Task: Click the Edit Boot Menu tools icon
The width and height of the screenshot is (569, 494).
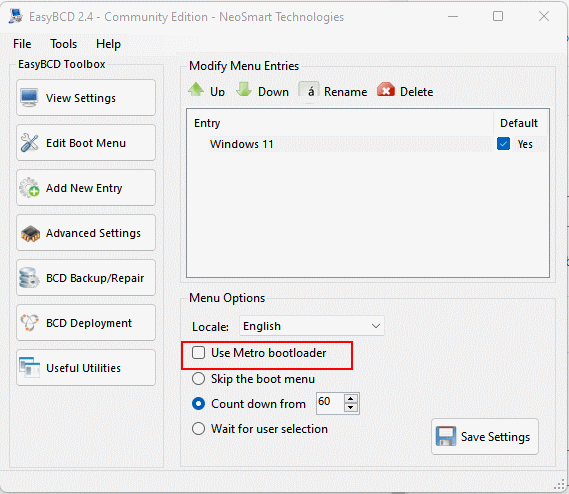Action: point(29,143)
